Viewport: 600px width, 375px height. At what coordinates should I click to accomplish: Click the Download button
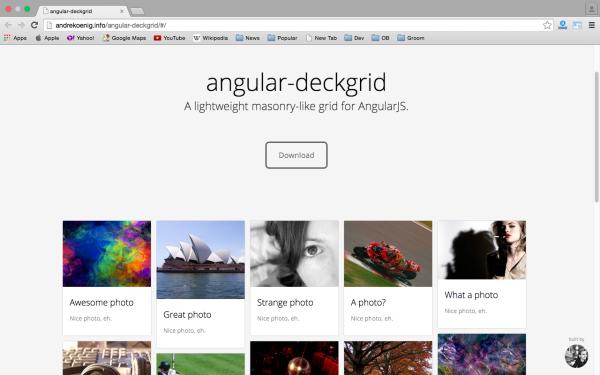[x=296, y=155]
